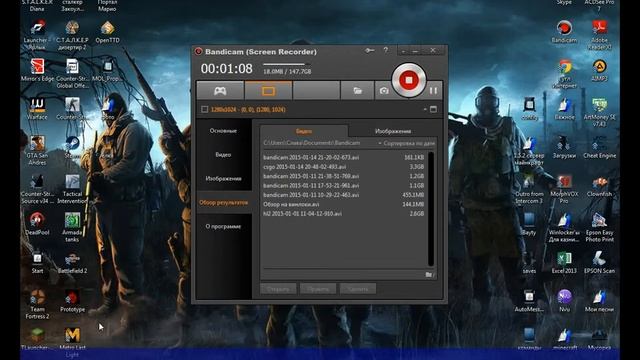This screenshot has height=360, width=640.
Task: Open Bandicam help question mark
Action: [x=386, y=50]
